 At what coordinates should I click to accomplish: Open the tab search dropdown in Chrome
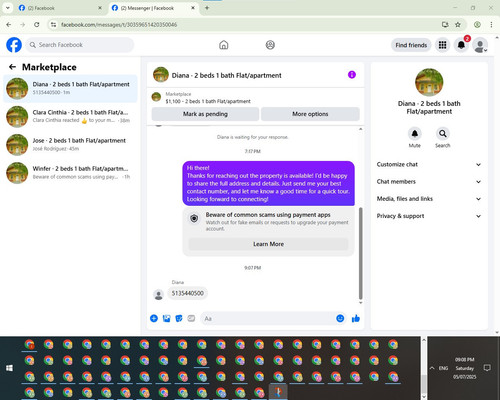pyautogui.click(x=7, y=8)
